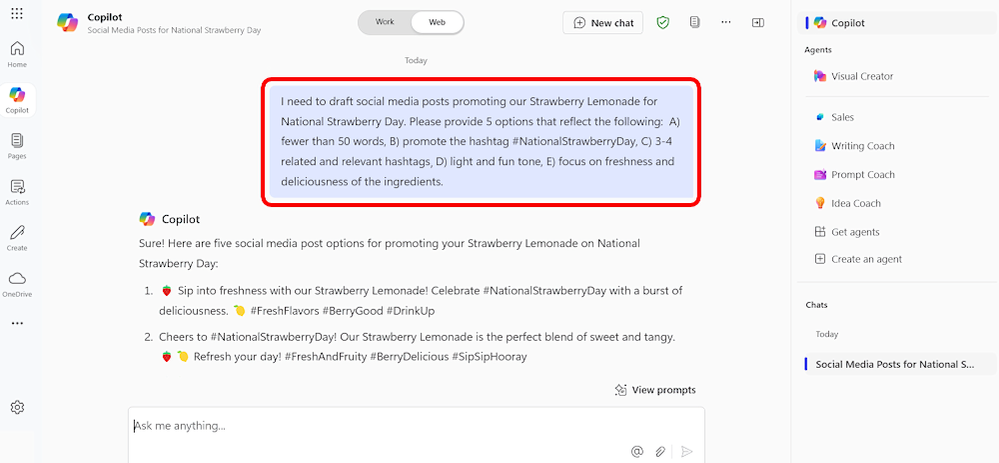Collapse the right side panel
The width and height of the screenshot is (999, 463).
coord(758,22)
